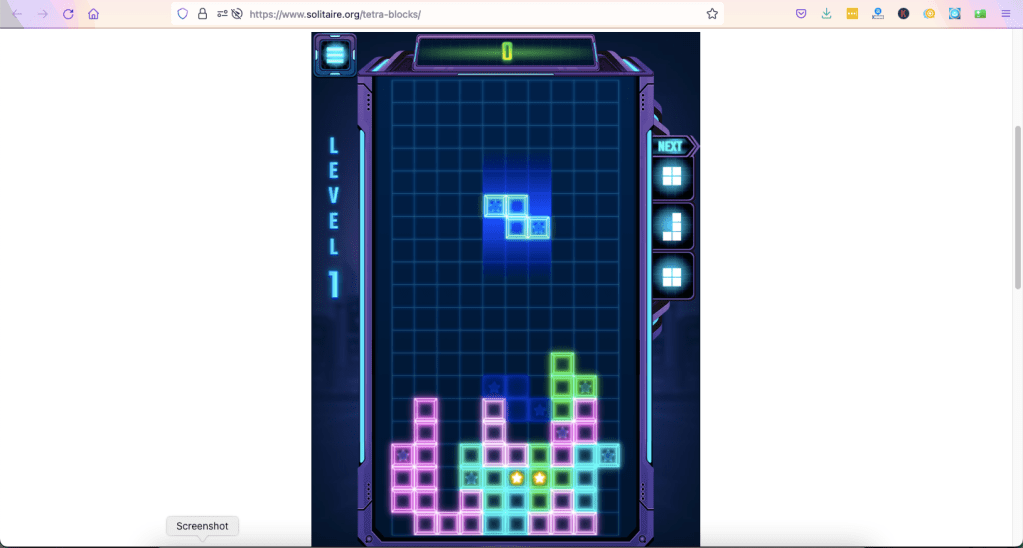Bookmark this page with the star icon
The height and width of the screenshot is (548, 1023).
pos(712,14)
